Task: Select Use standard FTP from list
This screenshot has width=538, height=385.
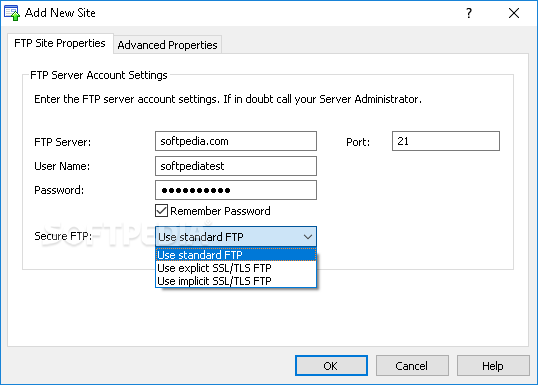Action: [x=236, y=255]
